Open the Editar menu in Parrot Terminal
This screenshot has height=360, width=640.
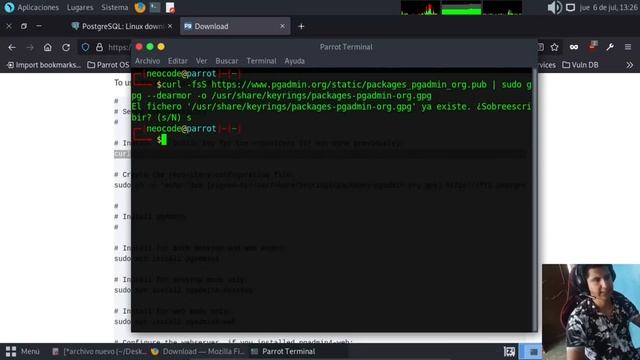(x=178, y=61)
